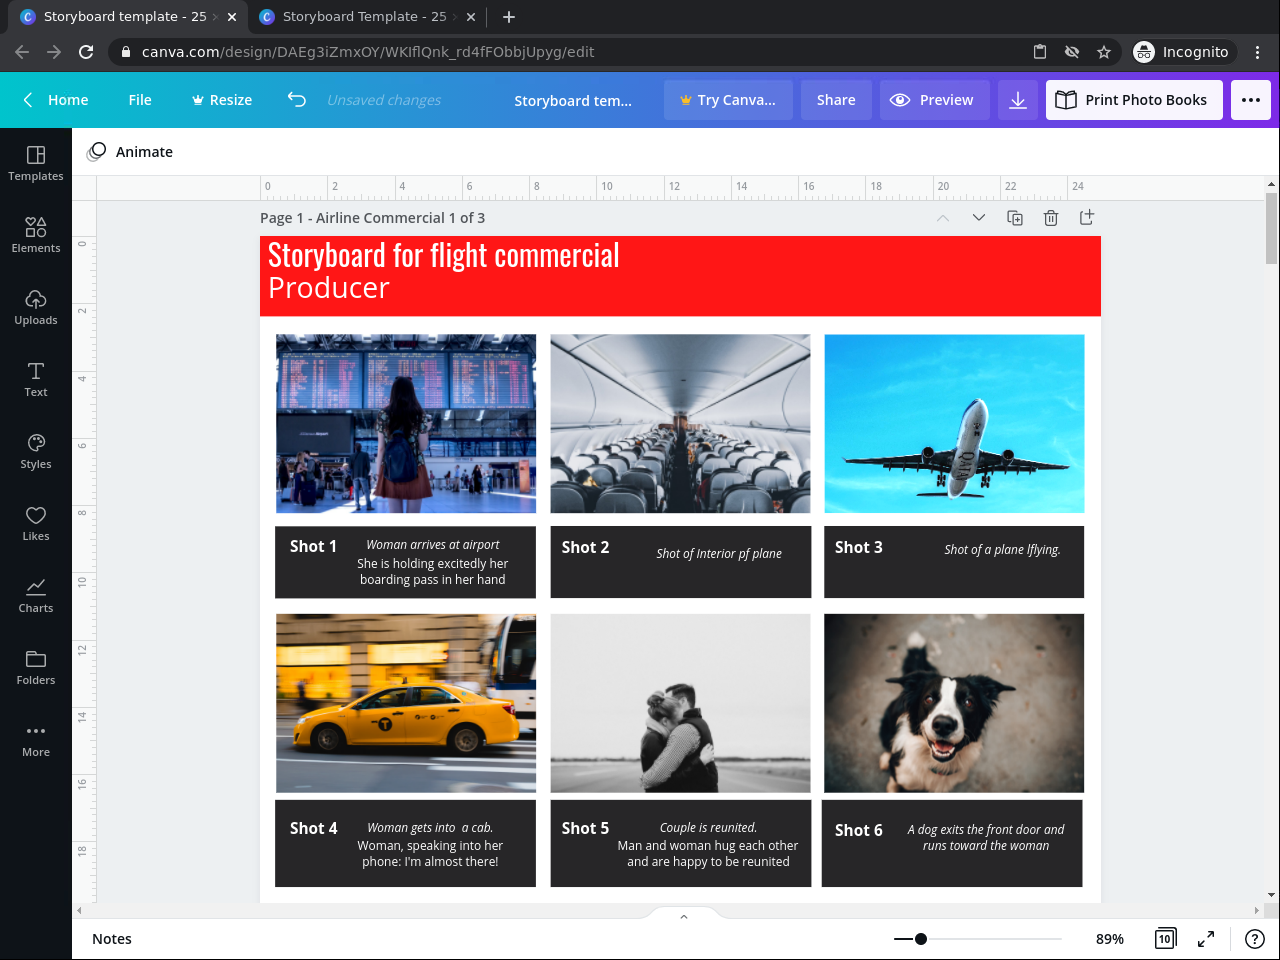Screen dimensions: 1280x960
Task: Select the airplane interior image
Action: coord(680,424)
